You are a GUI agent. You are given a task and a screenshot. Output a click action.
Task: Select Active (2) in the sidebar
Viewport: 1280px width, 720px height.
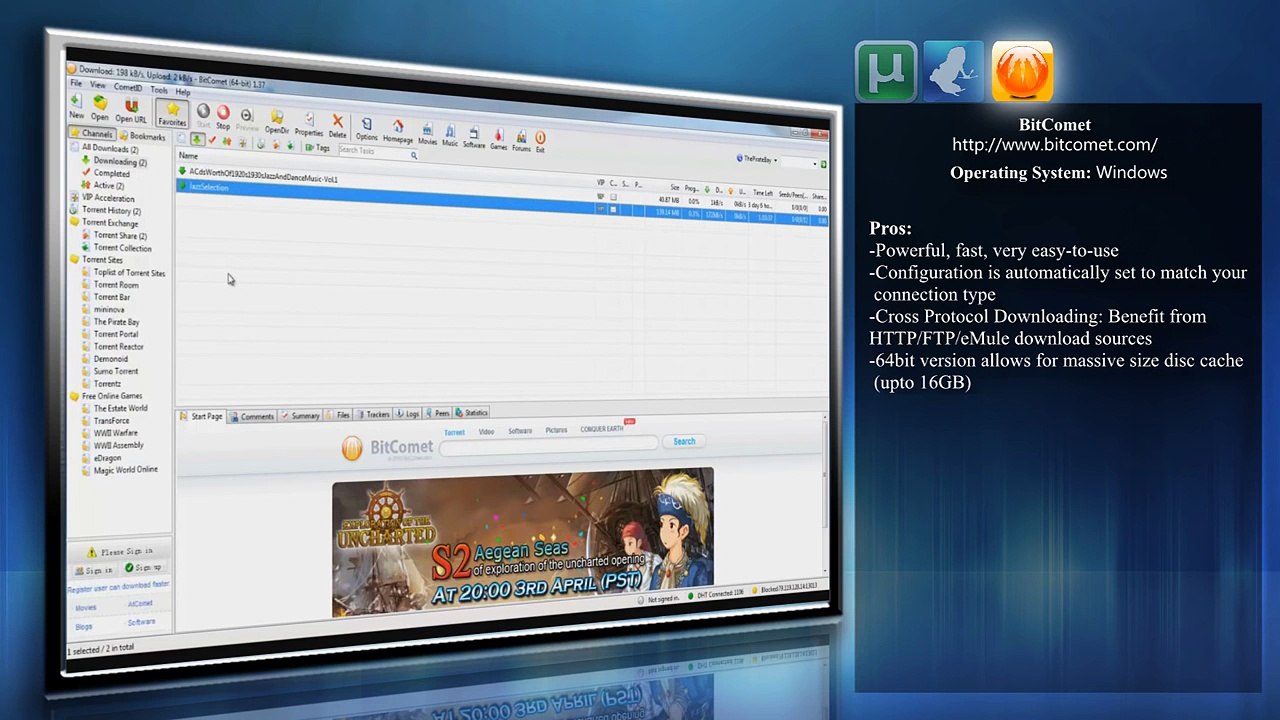pyautogui.click(x=103, y=185)
